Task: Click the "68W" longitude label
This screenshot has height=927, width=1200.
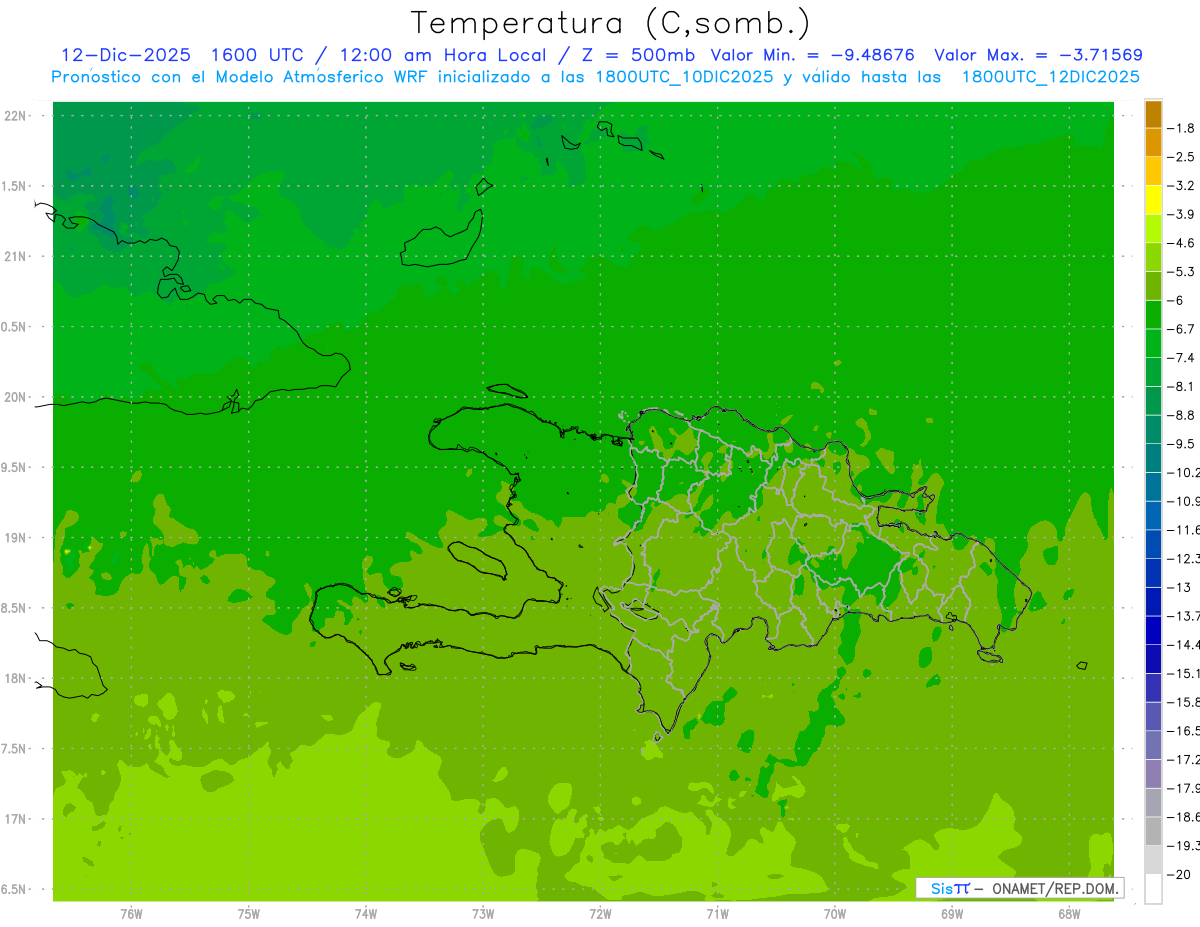Action: (x=1069, y=913)
